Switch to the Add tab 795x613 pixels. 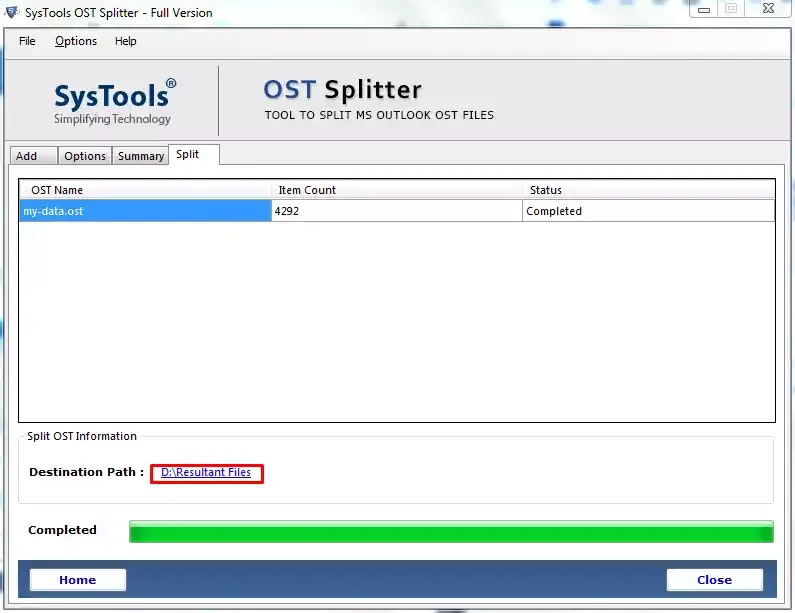click(33, 156)
